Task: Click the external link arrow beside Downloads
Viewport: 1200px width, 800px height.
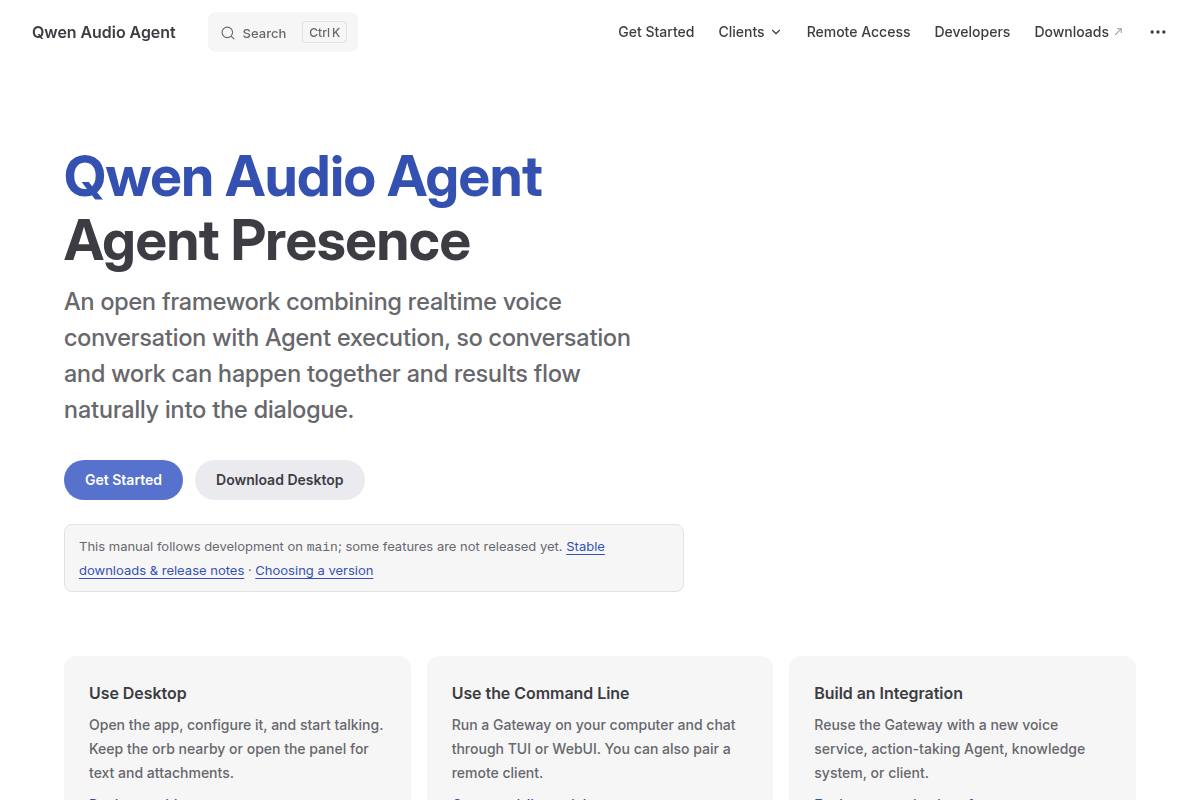Action: click(1118, 32)
